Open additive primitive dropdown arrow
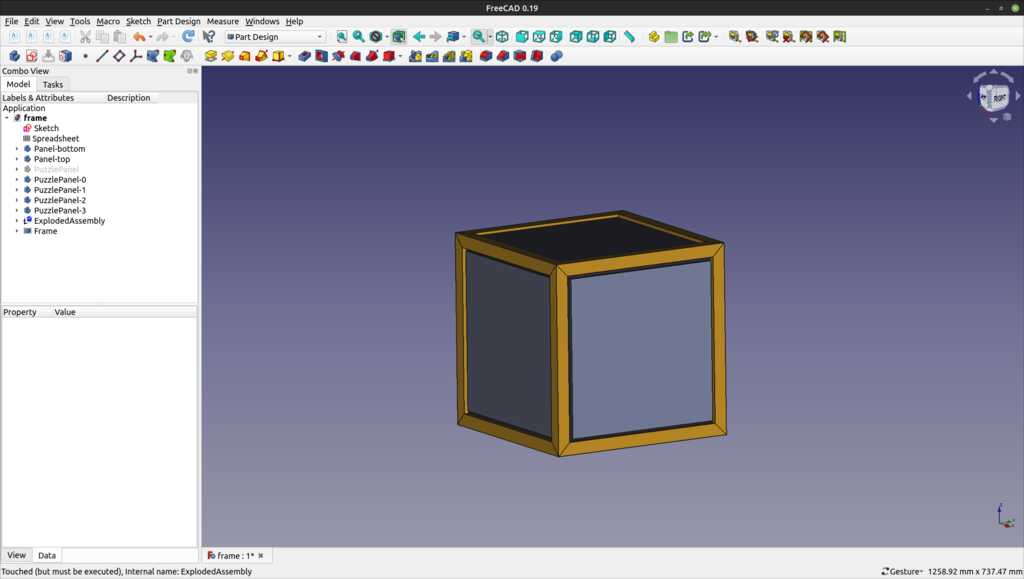The image size is (1024, 579). (x=289, y=56)
